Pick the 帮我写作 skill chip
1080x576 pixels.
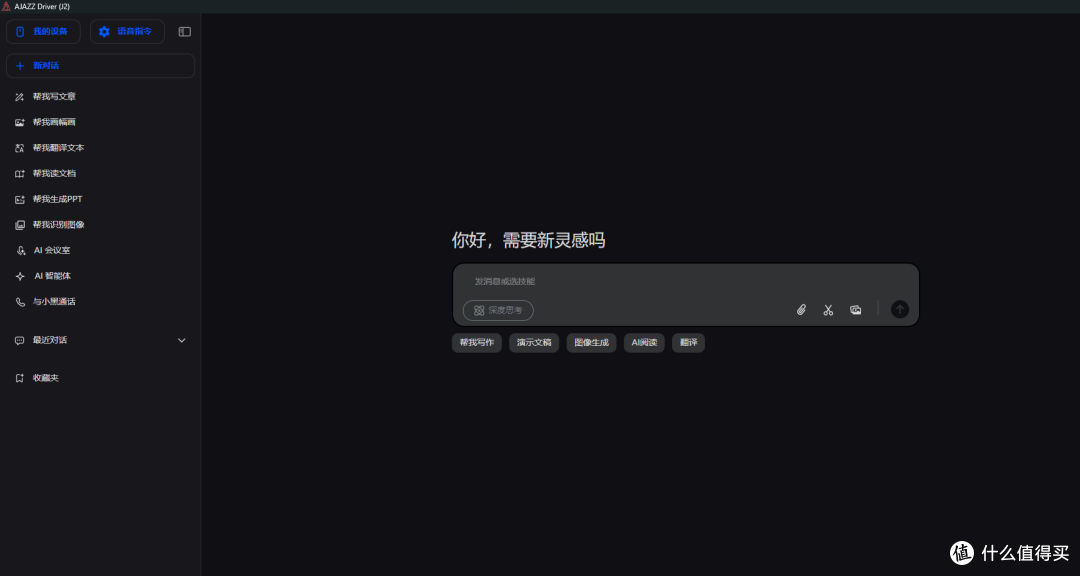pyautogui.click(x=477, y=342)
